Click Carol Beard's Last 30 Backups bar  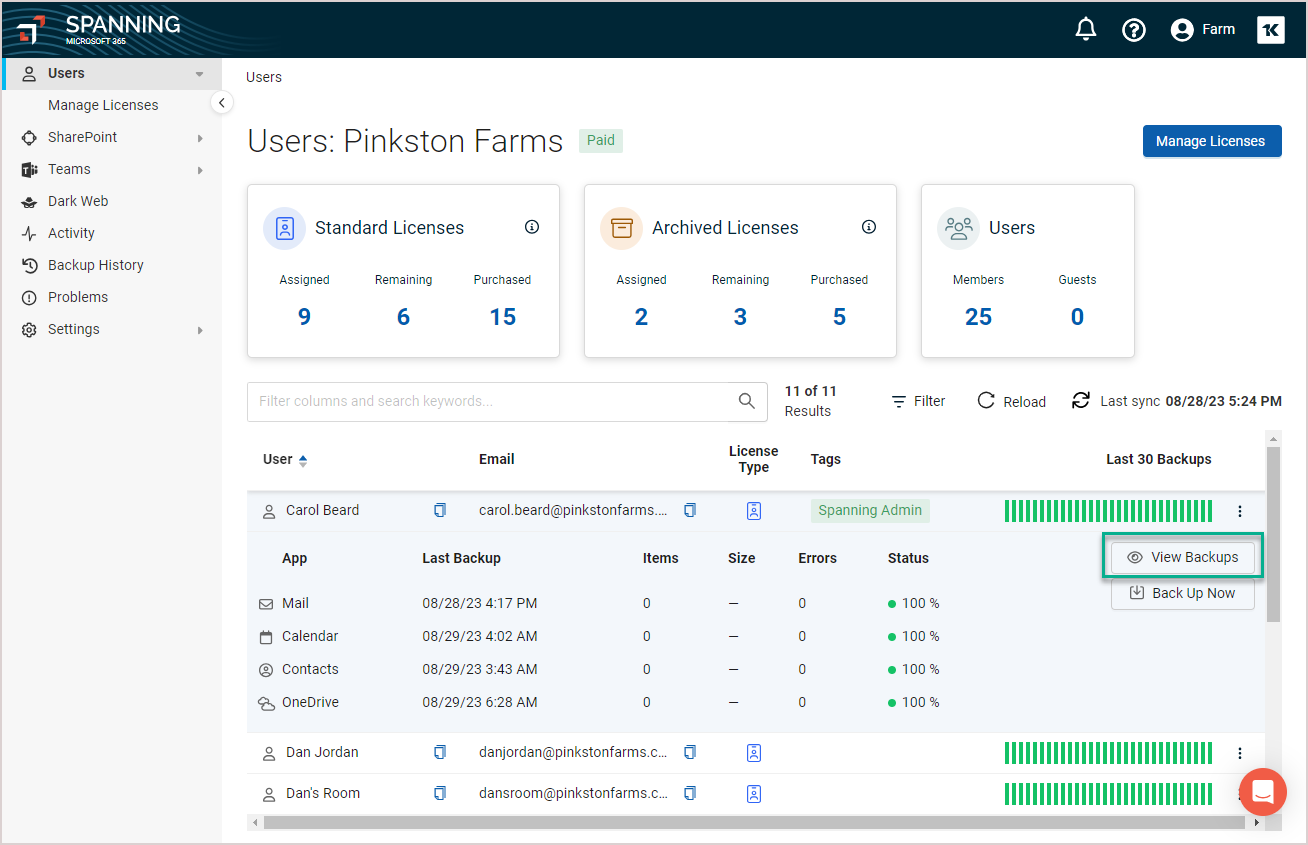point(1108,511)
